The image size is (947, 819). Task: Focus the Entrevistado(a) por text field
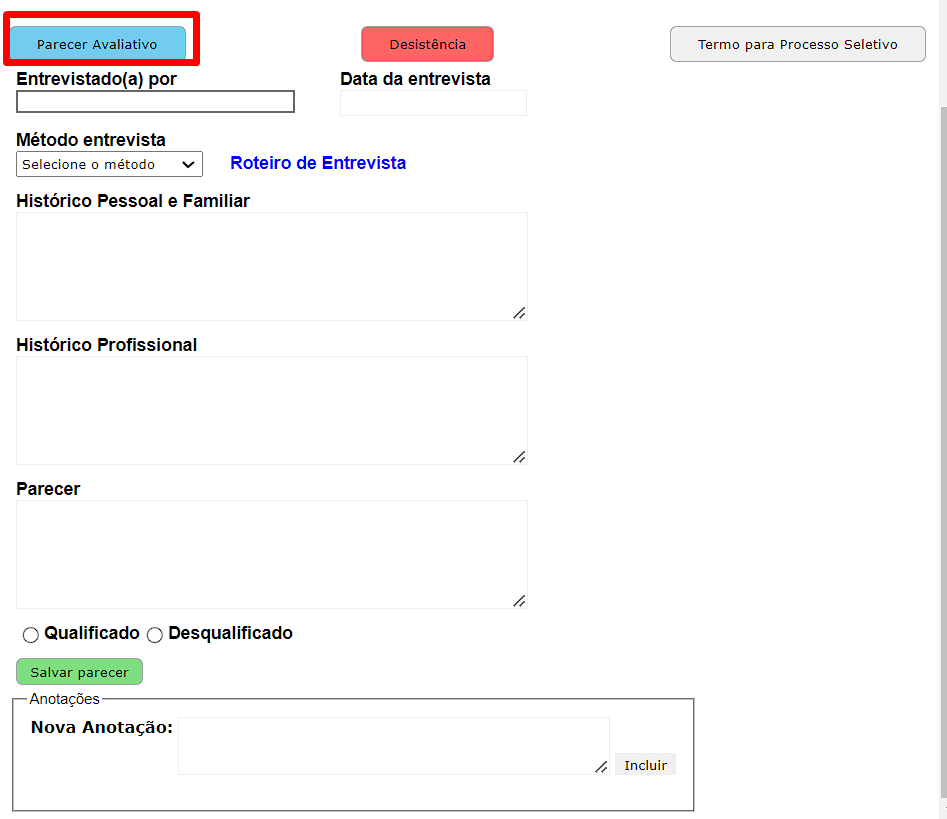(155, 102)
